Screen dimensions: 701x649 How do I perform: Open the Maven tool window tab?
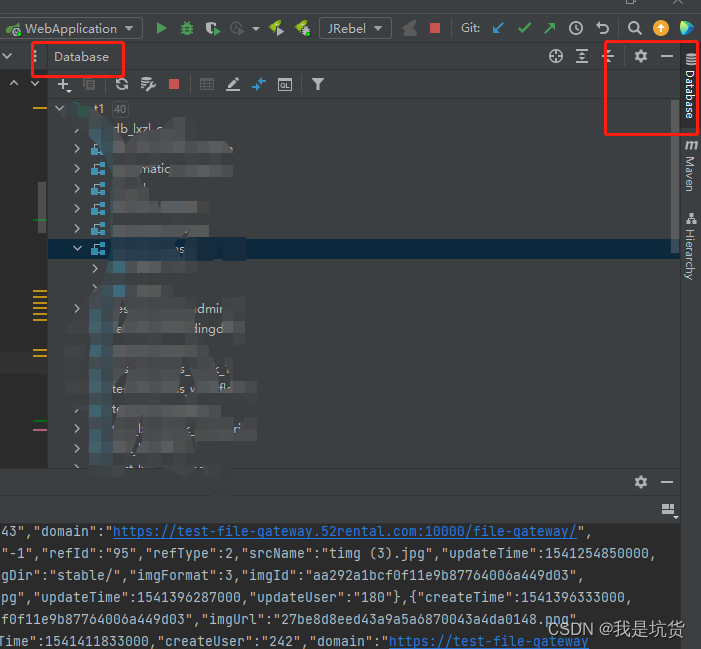pos(690,166)
